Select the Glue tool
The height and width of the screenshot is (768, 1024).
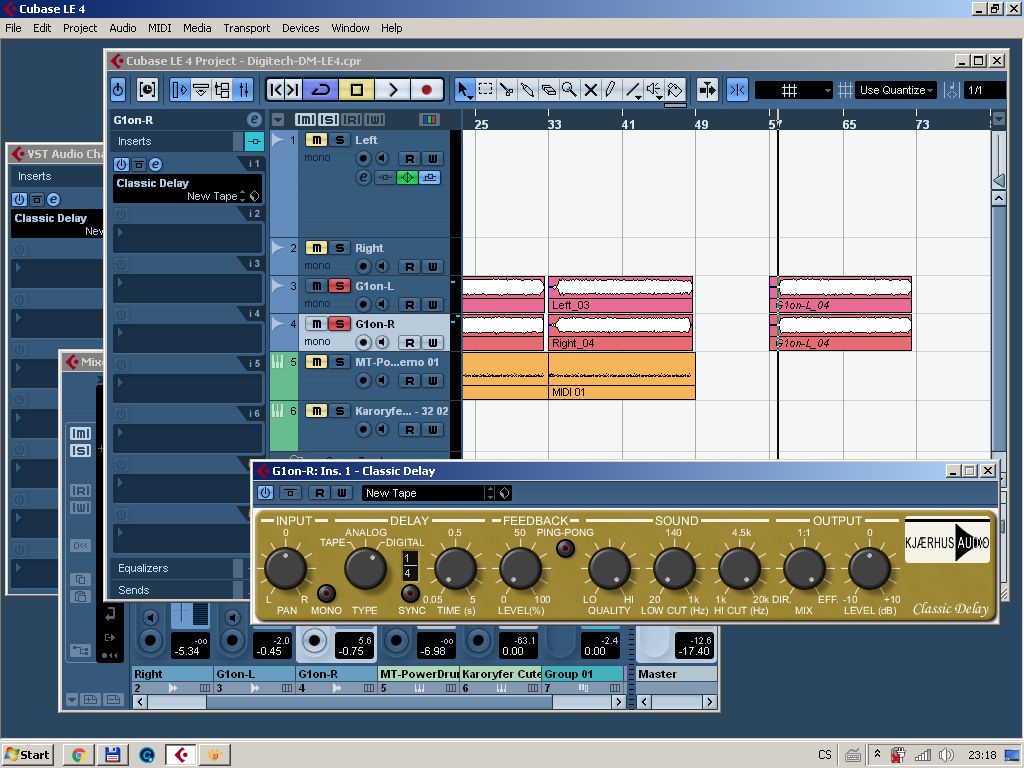click(x=527, y=90)
